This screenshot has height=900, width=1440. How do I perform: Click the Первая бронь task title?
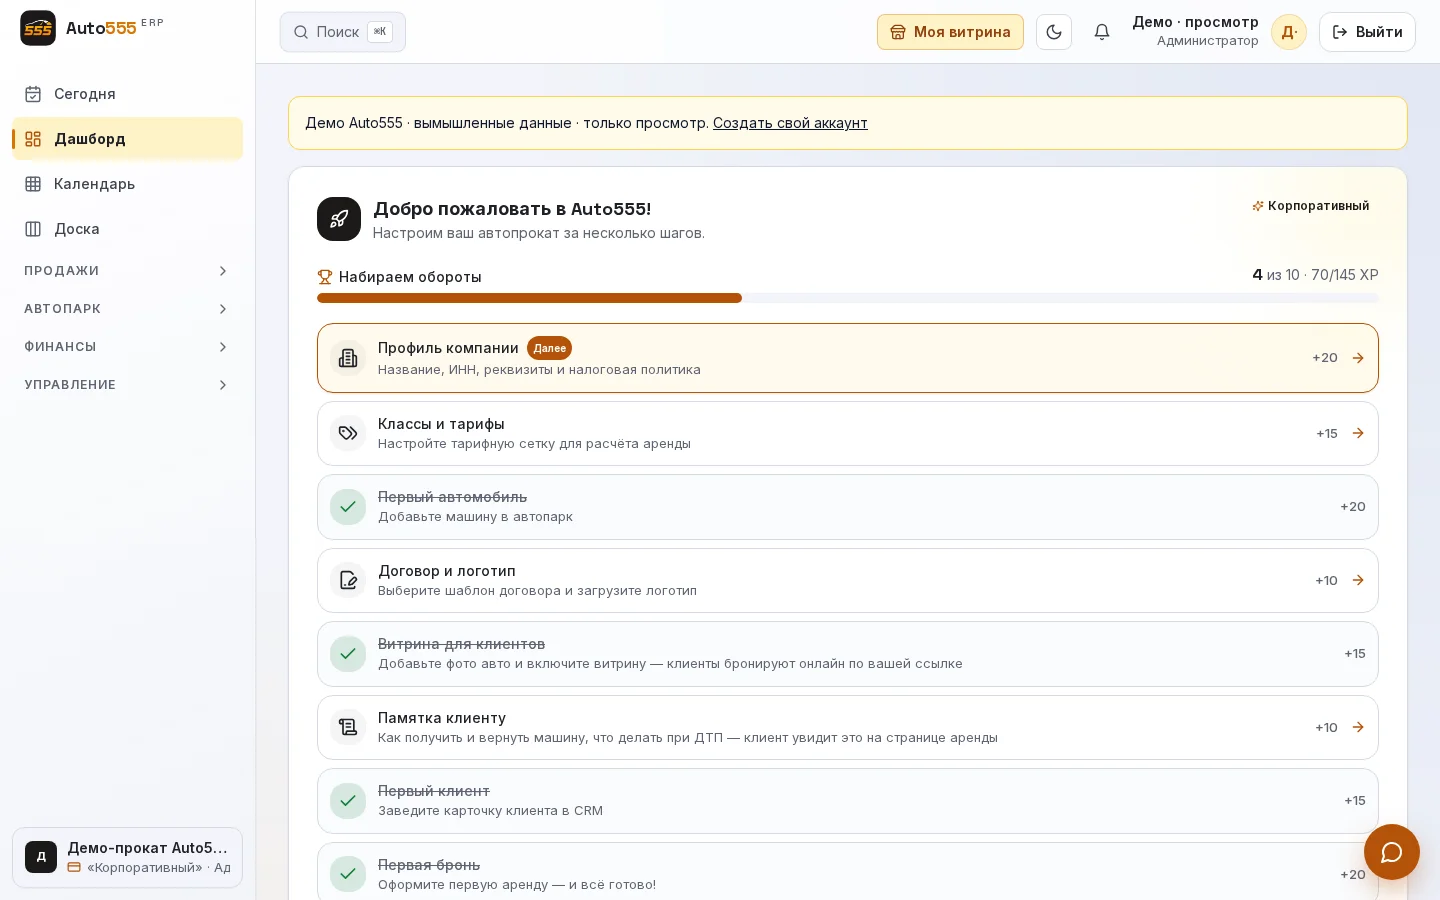[x=429, y=865]
